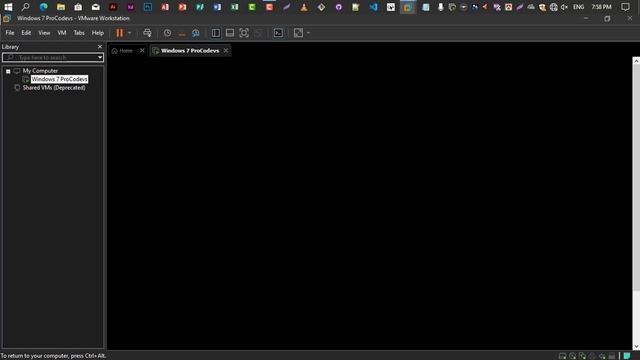Open the console view terminal icon
Image resolution: width=640 pixels, height=360 pixels.
[278, 33]
